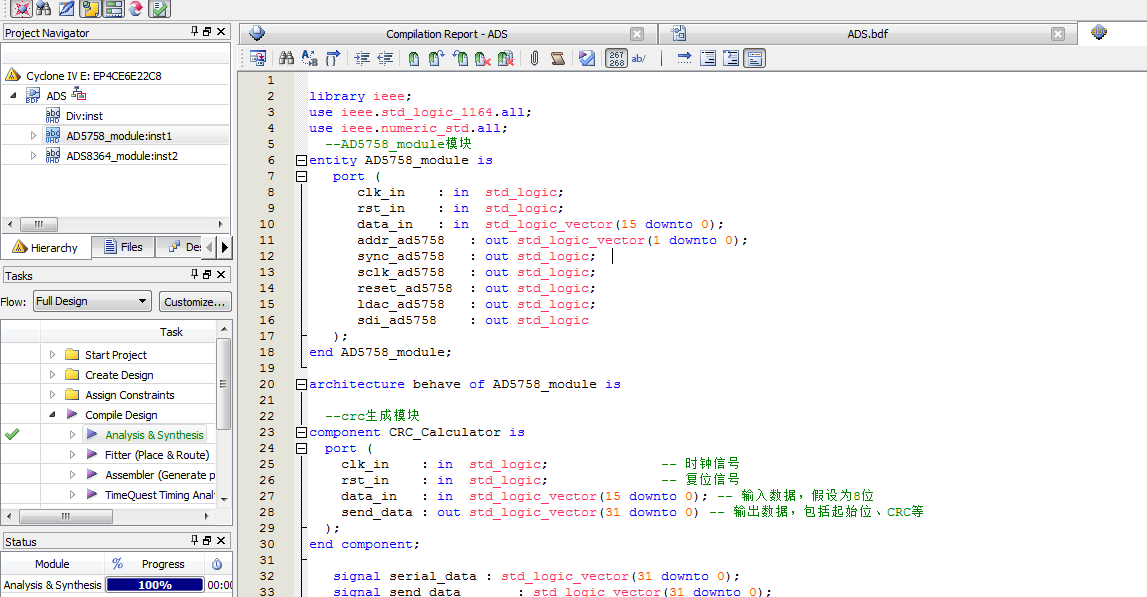Click the Analysis & Synthesis progress bar
Viewport: 1147px width, 597px height.
pyautogui.click(x=155, y=585)
